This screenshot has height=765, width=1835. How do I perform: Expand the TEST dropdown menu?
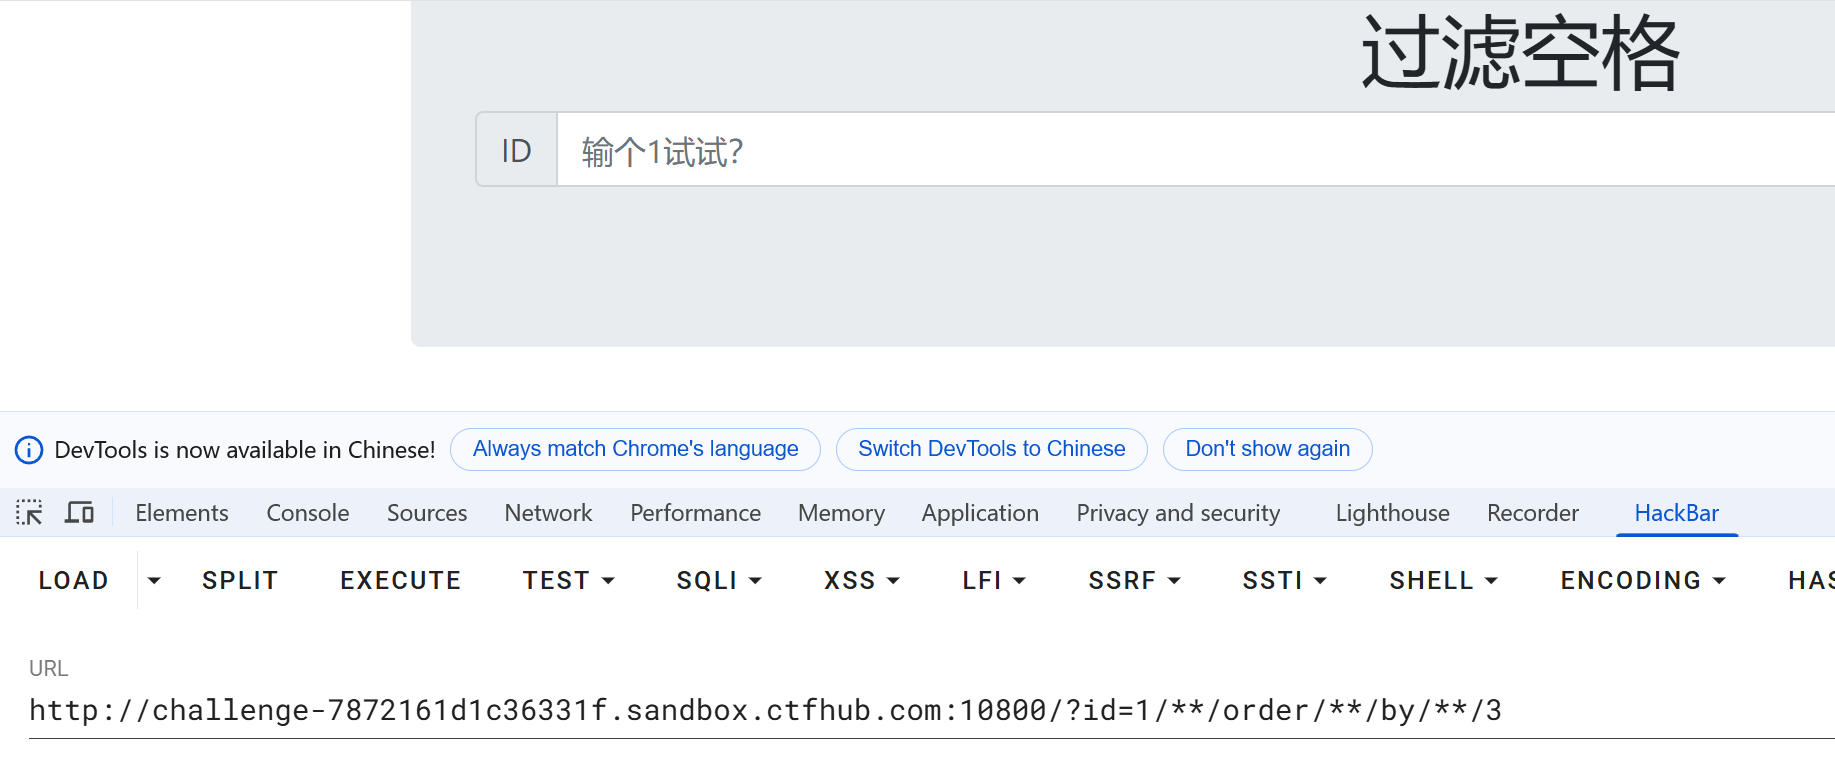tap(568, 580)
